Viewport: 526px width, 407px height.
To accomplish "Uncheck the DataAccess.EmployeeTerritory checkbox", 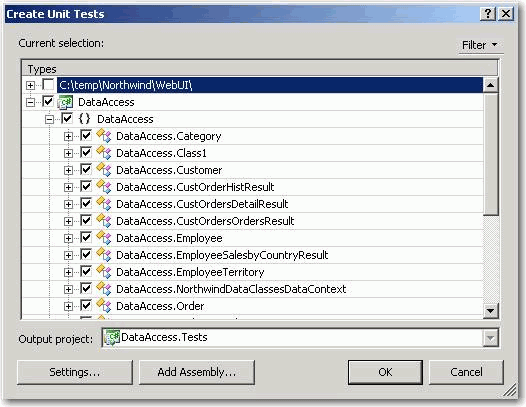I will 86,272.
